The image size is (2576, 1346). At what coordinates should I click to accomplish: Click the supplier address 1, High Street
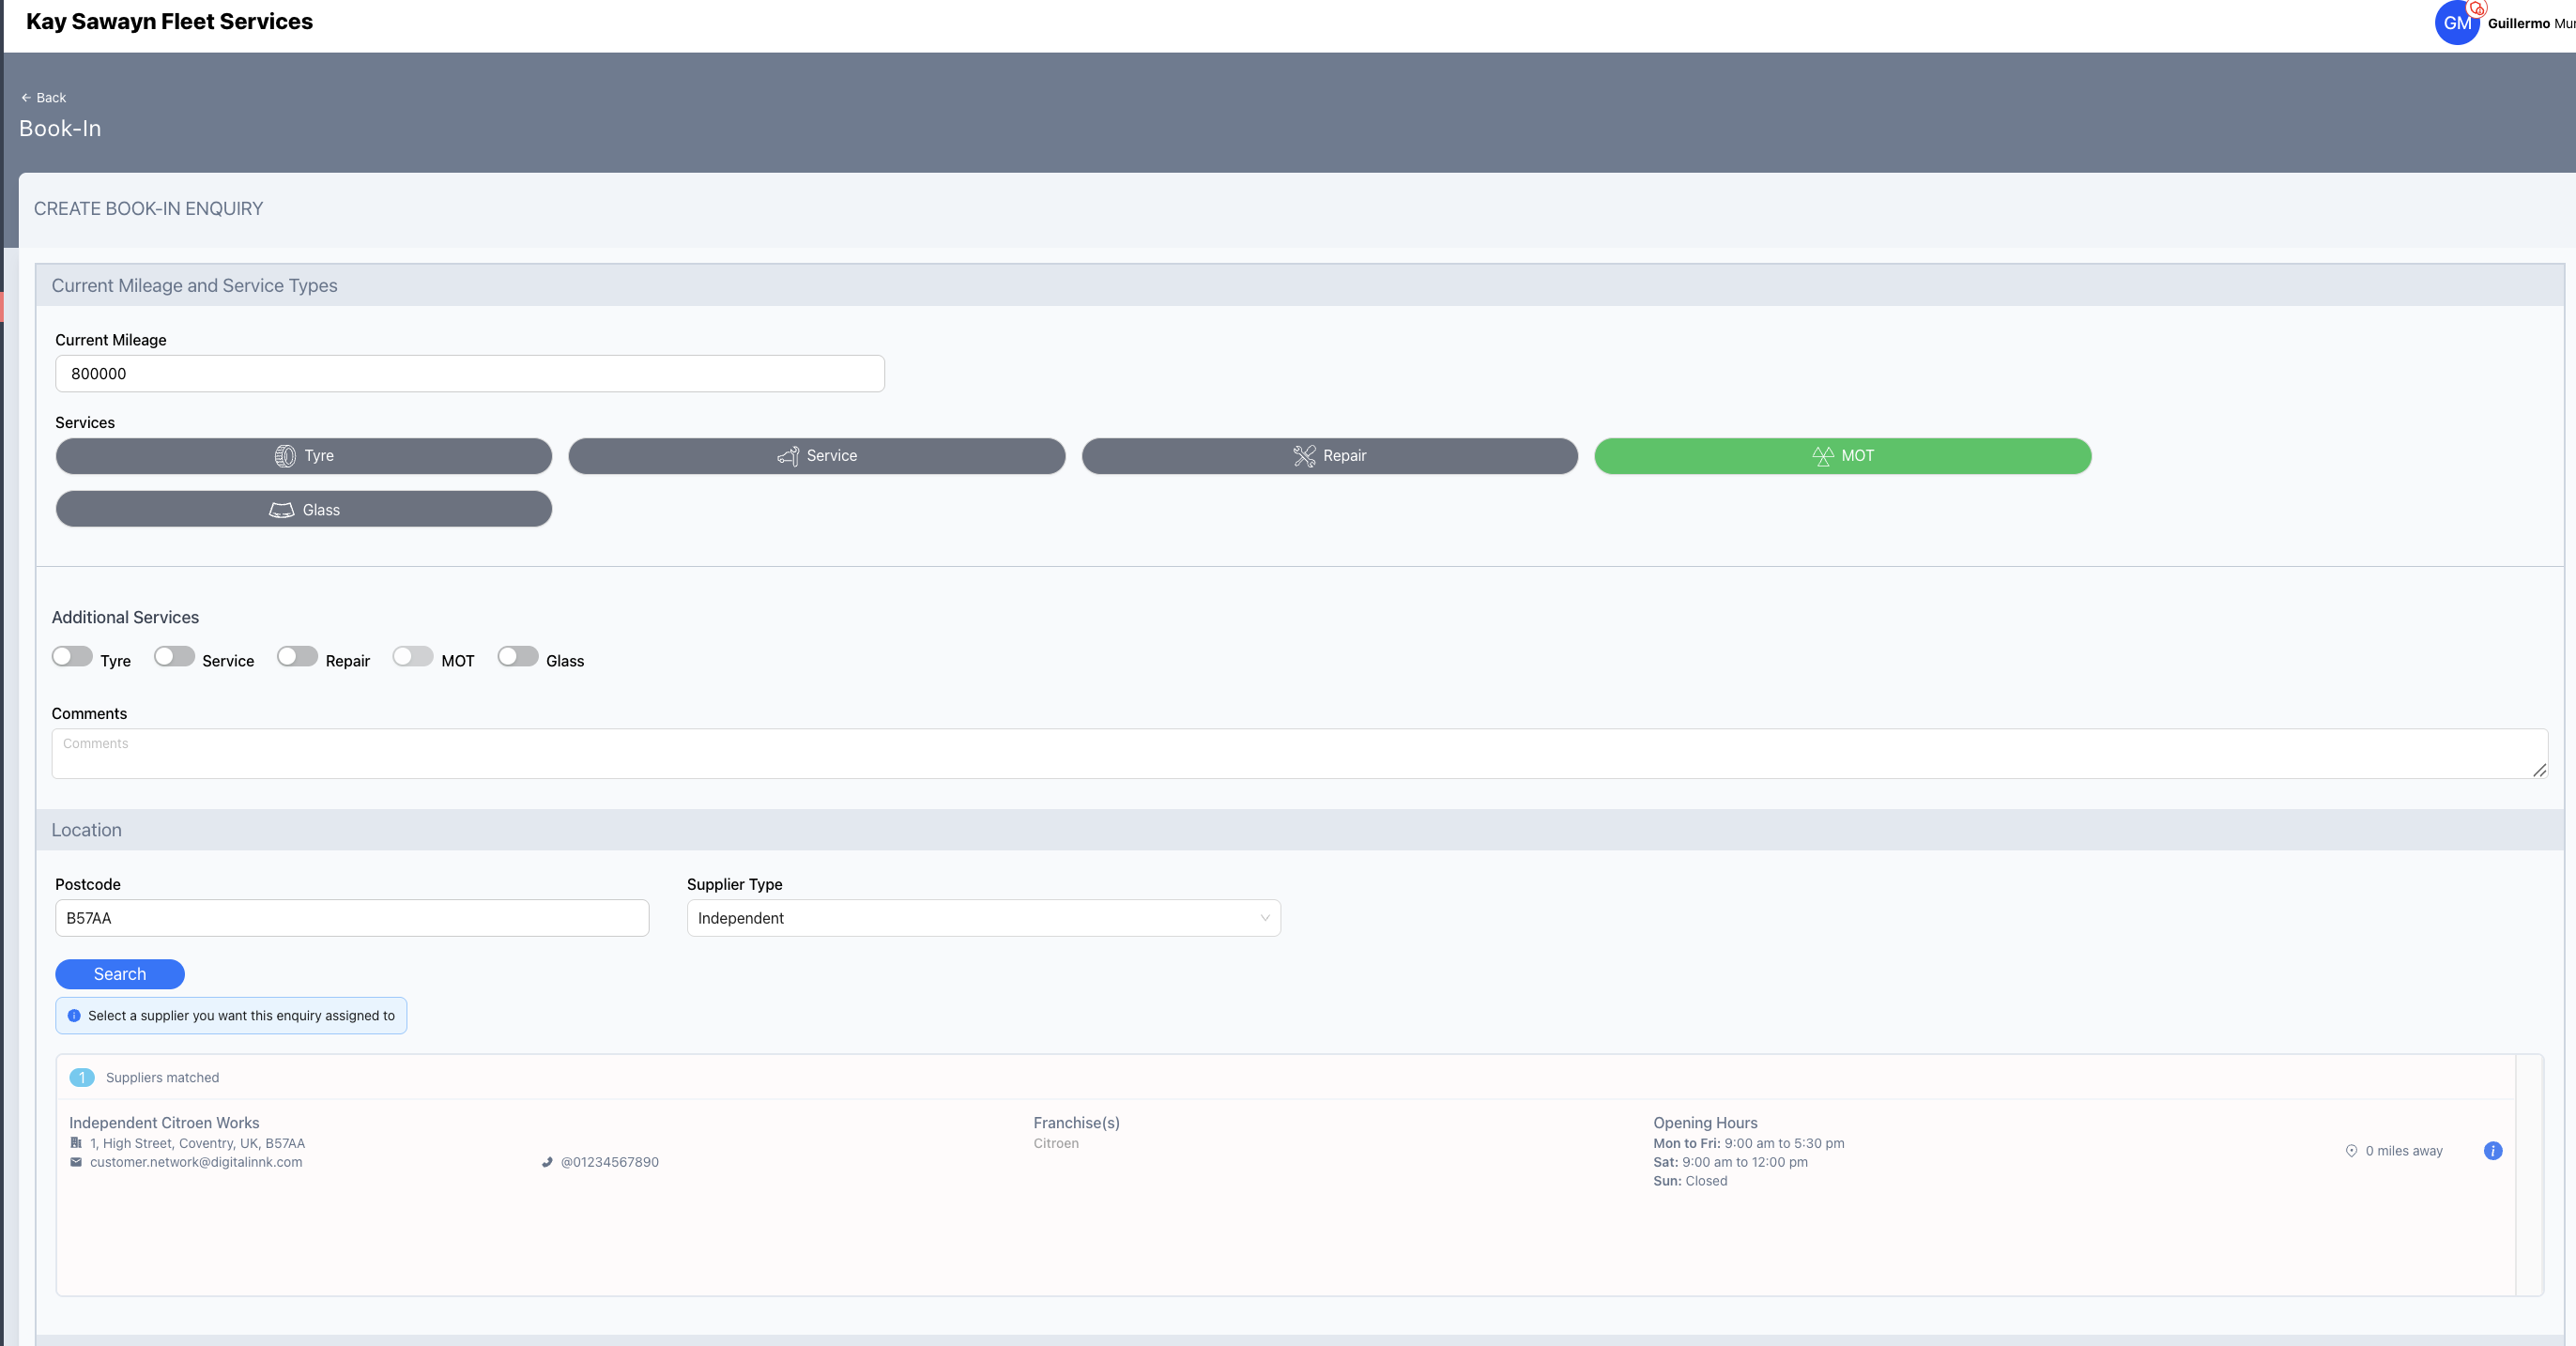coord(197,1143)
